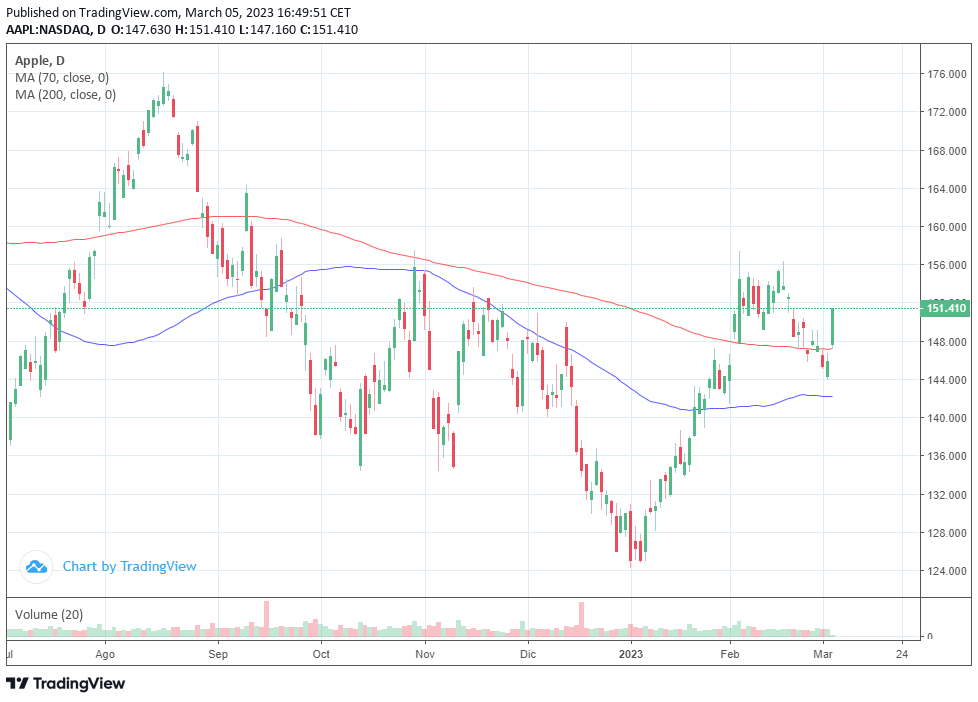Click the 'Oct' month label on time axis
Image resolution: width=978 pixels, height=702 pixels.
point(321,655)
